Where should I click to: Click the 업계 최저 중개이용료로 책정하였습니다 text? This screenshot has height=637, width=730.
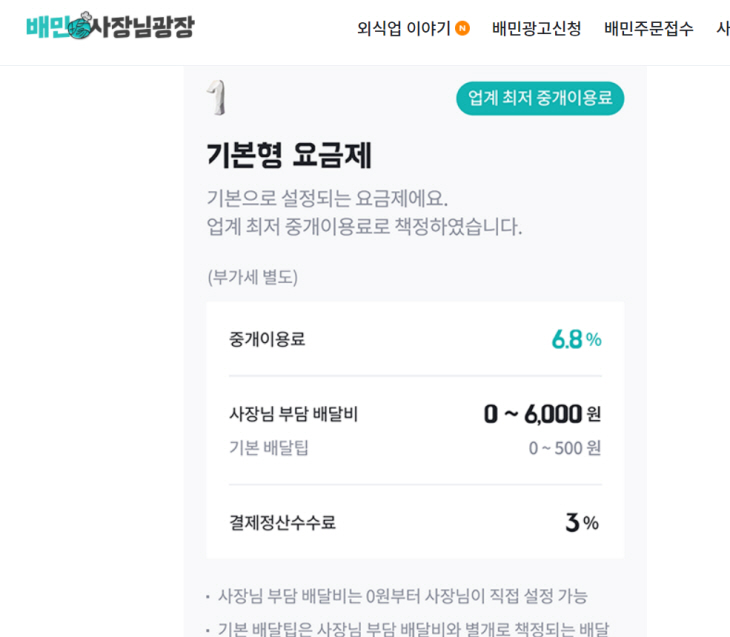point(364,227)
